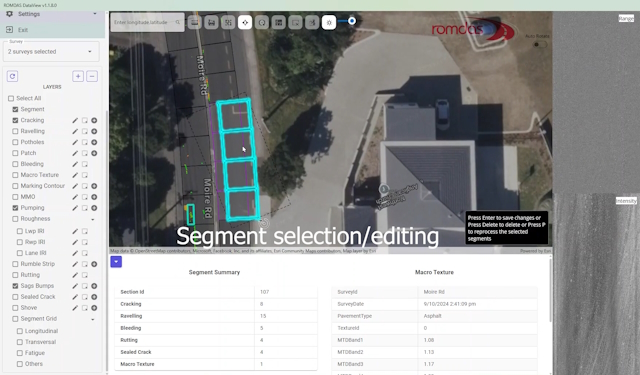Click the search magnifier in coordinate box
Image resolution: width=640 pixels, height=375 pixels.
pos(178,22)
